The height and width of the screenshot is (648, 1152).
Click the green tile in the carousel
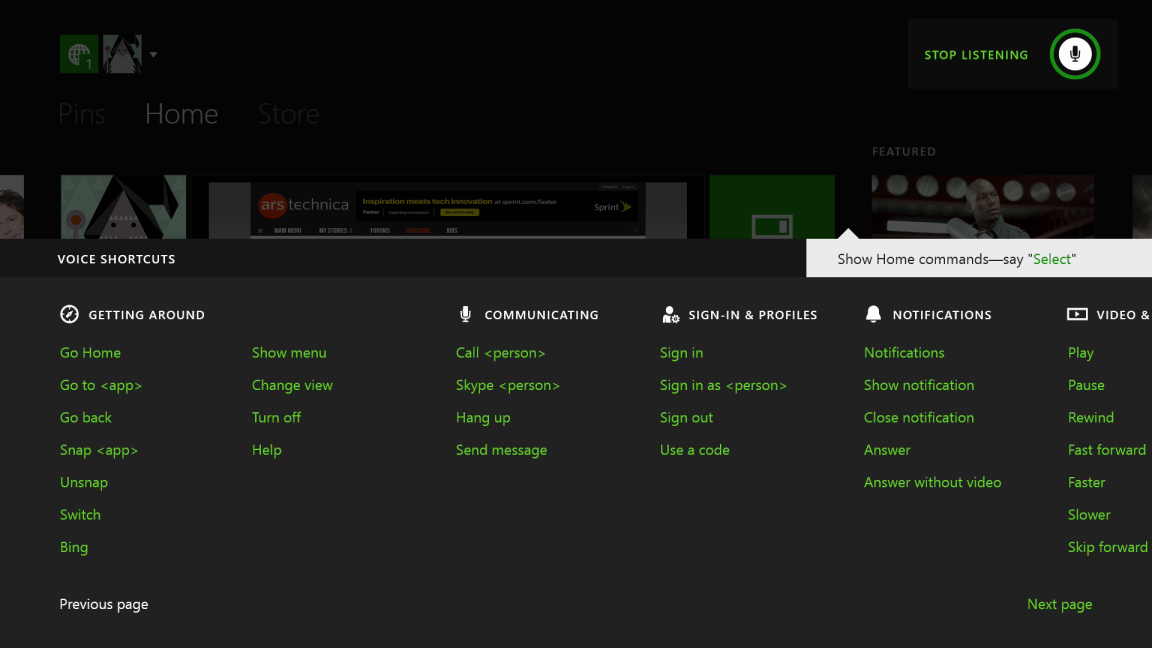pyautogui.click(x=772, y=207)
